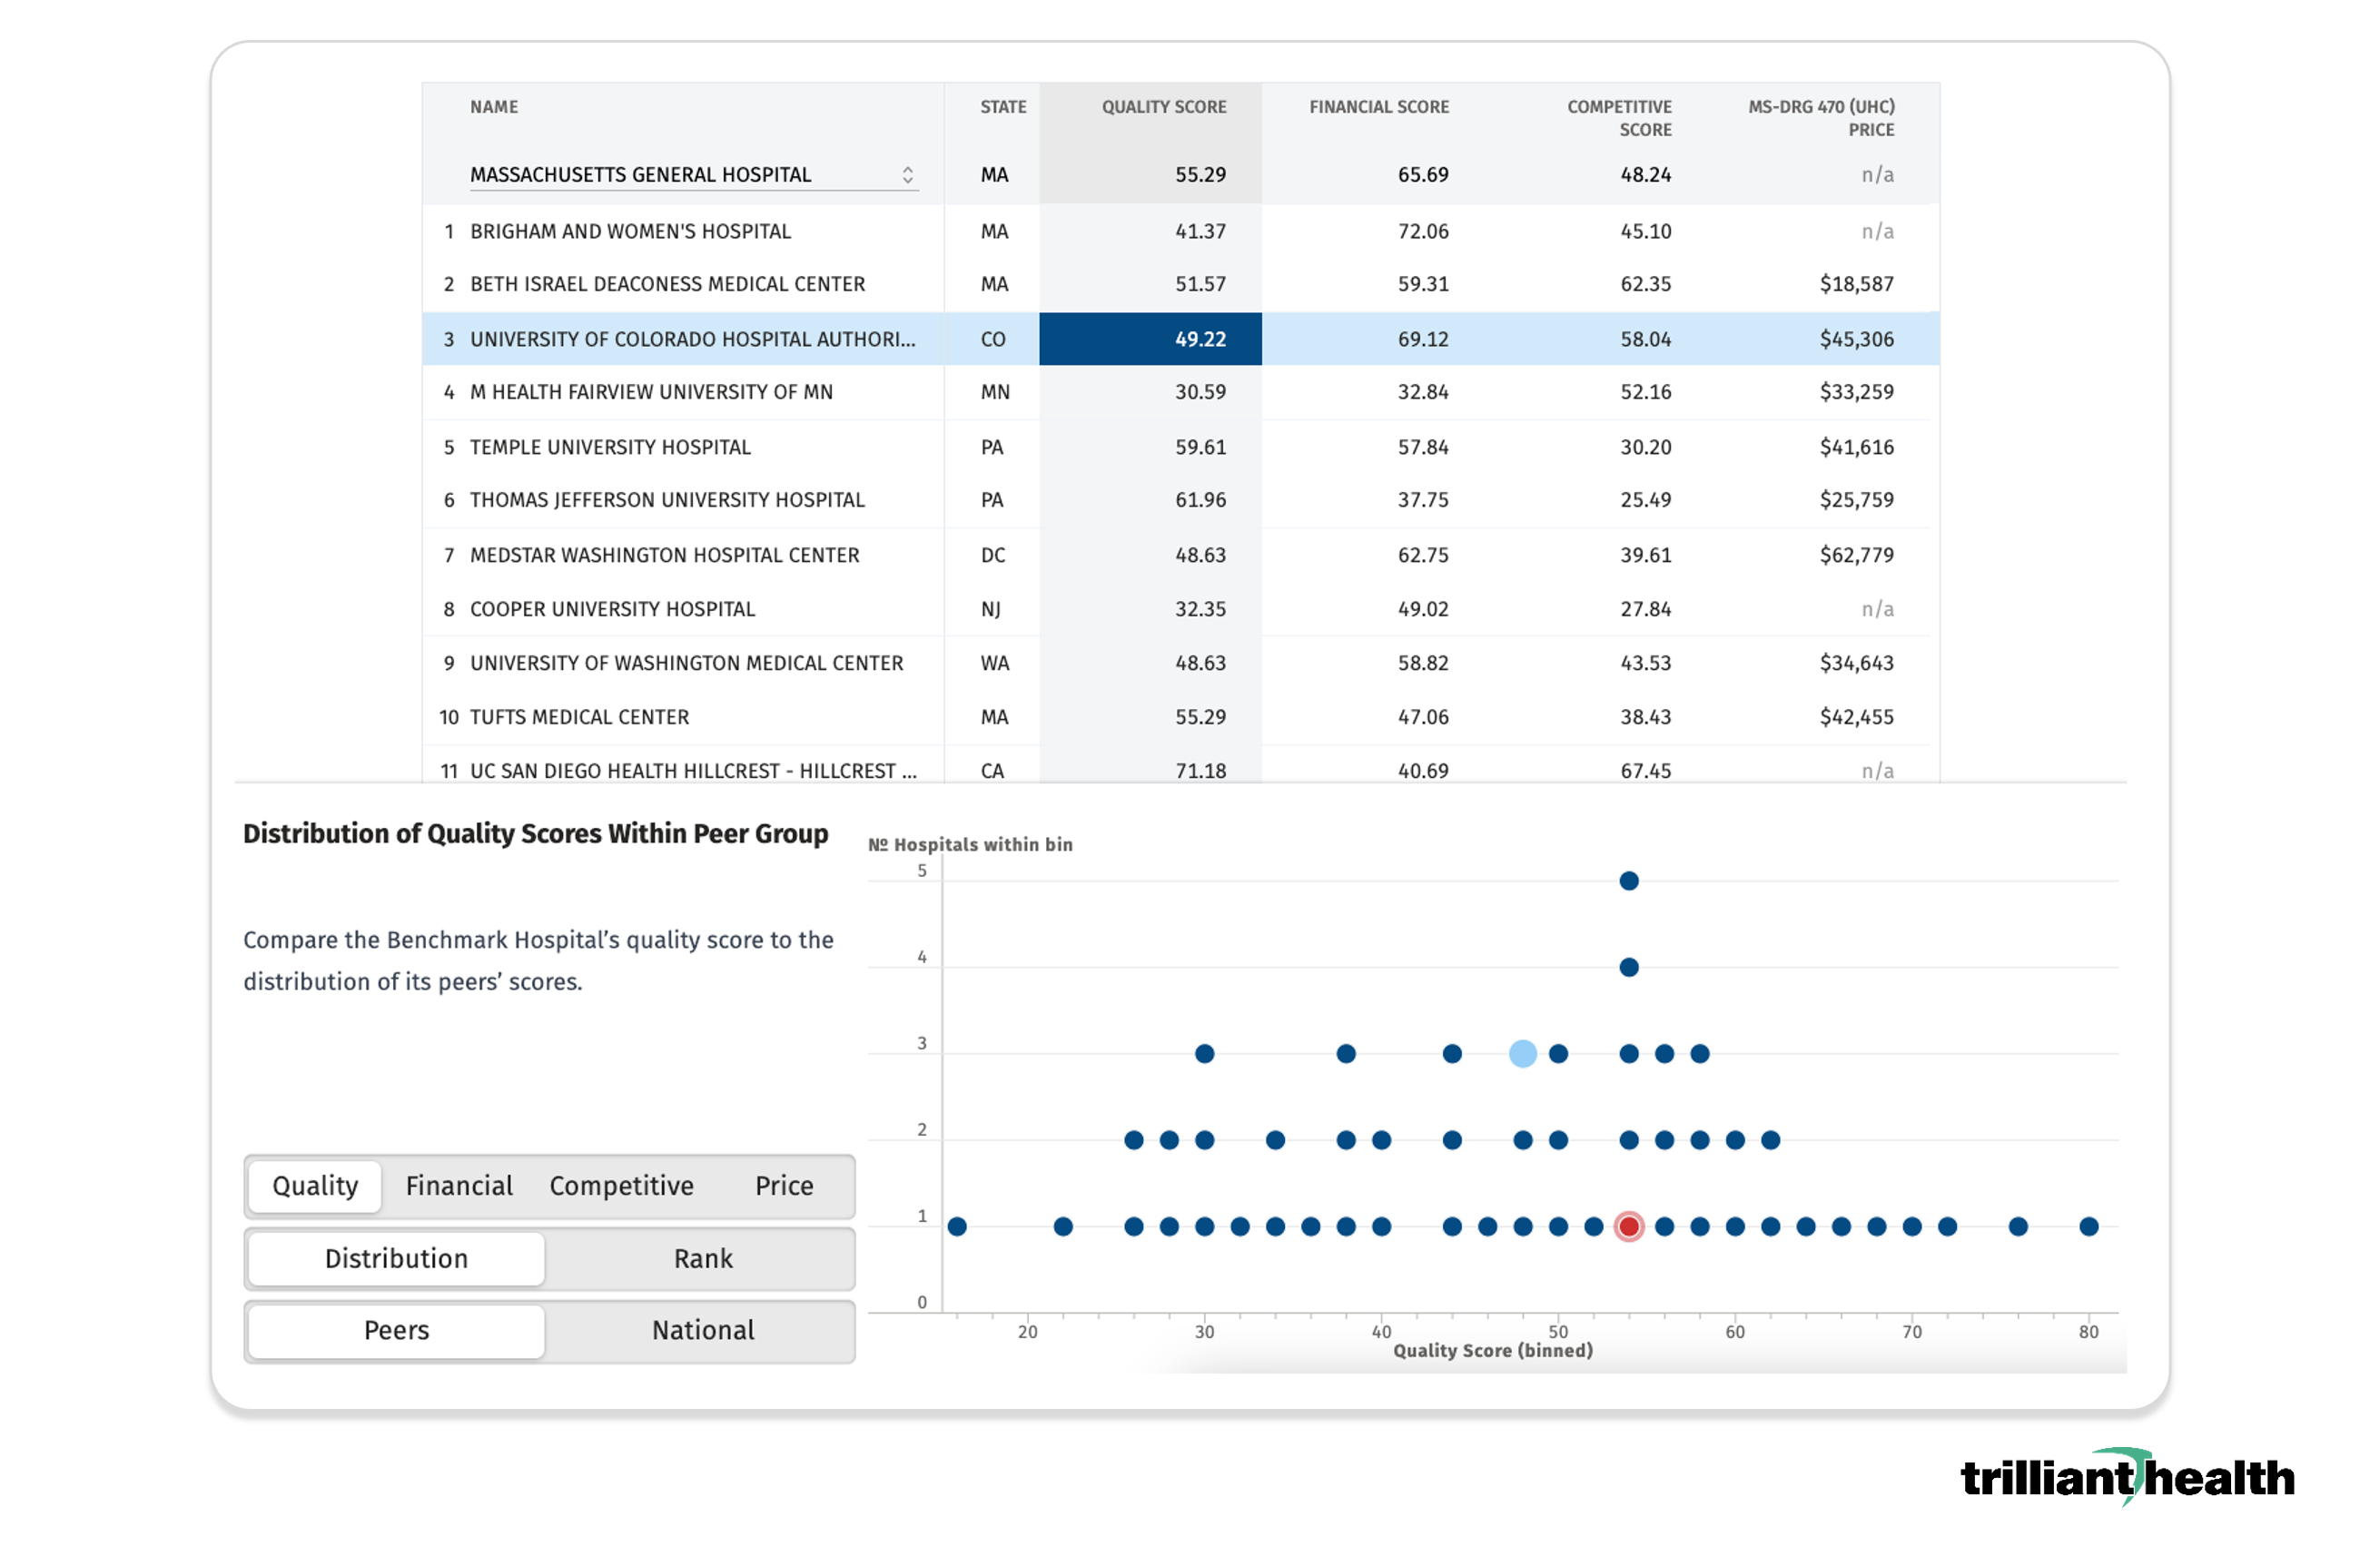The height and width of the screenshot is (1556, 2380).
Task: Click the Trilliant Health logo
Action: [2127, 1477]
